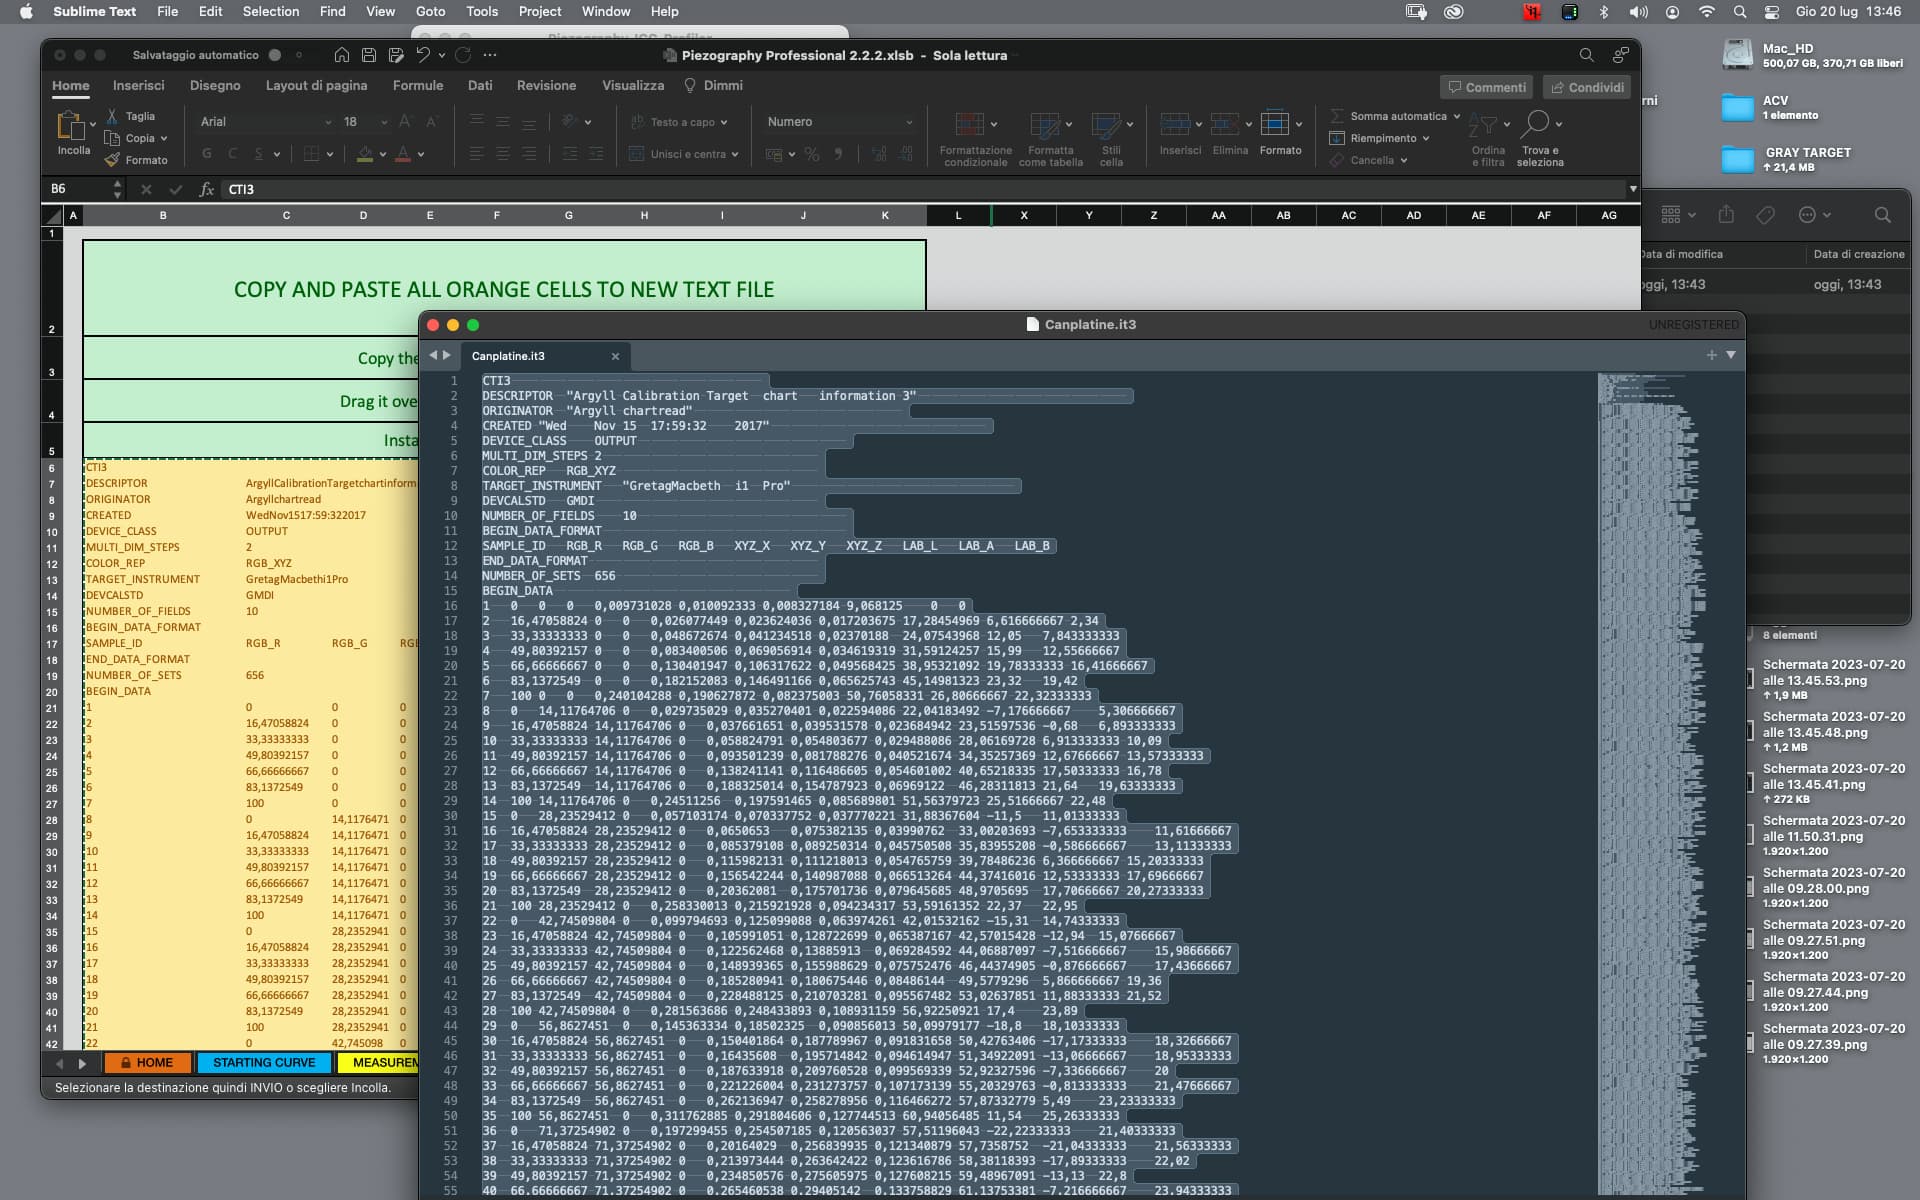This screenshot has width=1920, height=1200.
Task: Click the Incolla paste icon
Action: tap(70, 127)
